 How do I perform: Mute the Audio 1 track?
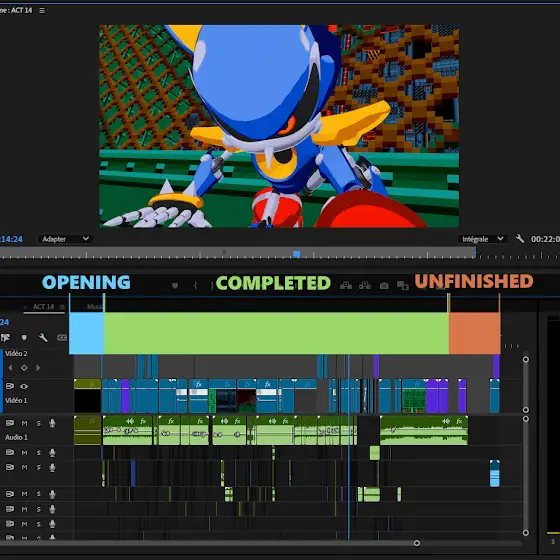point(24,423)
